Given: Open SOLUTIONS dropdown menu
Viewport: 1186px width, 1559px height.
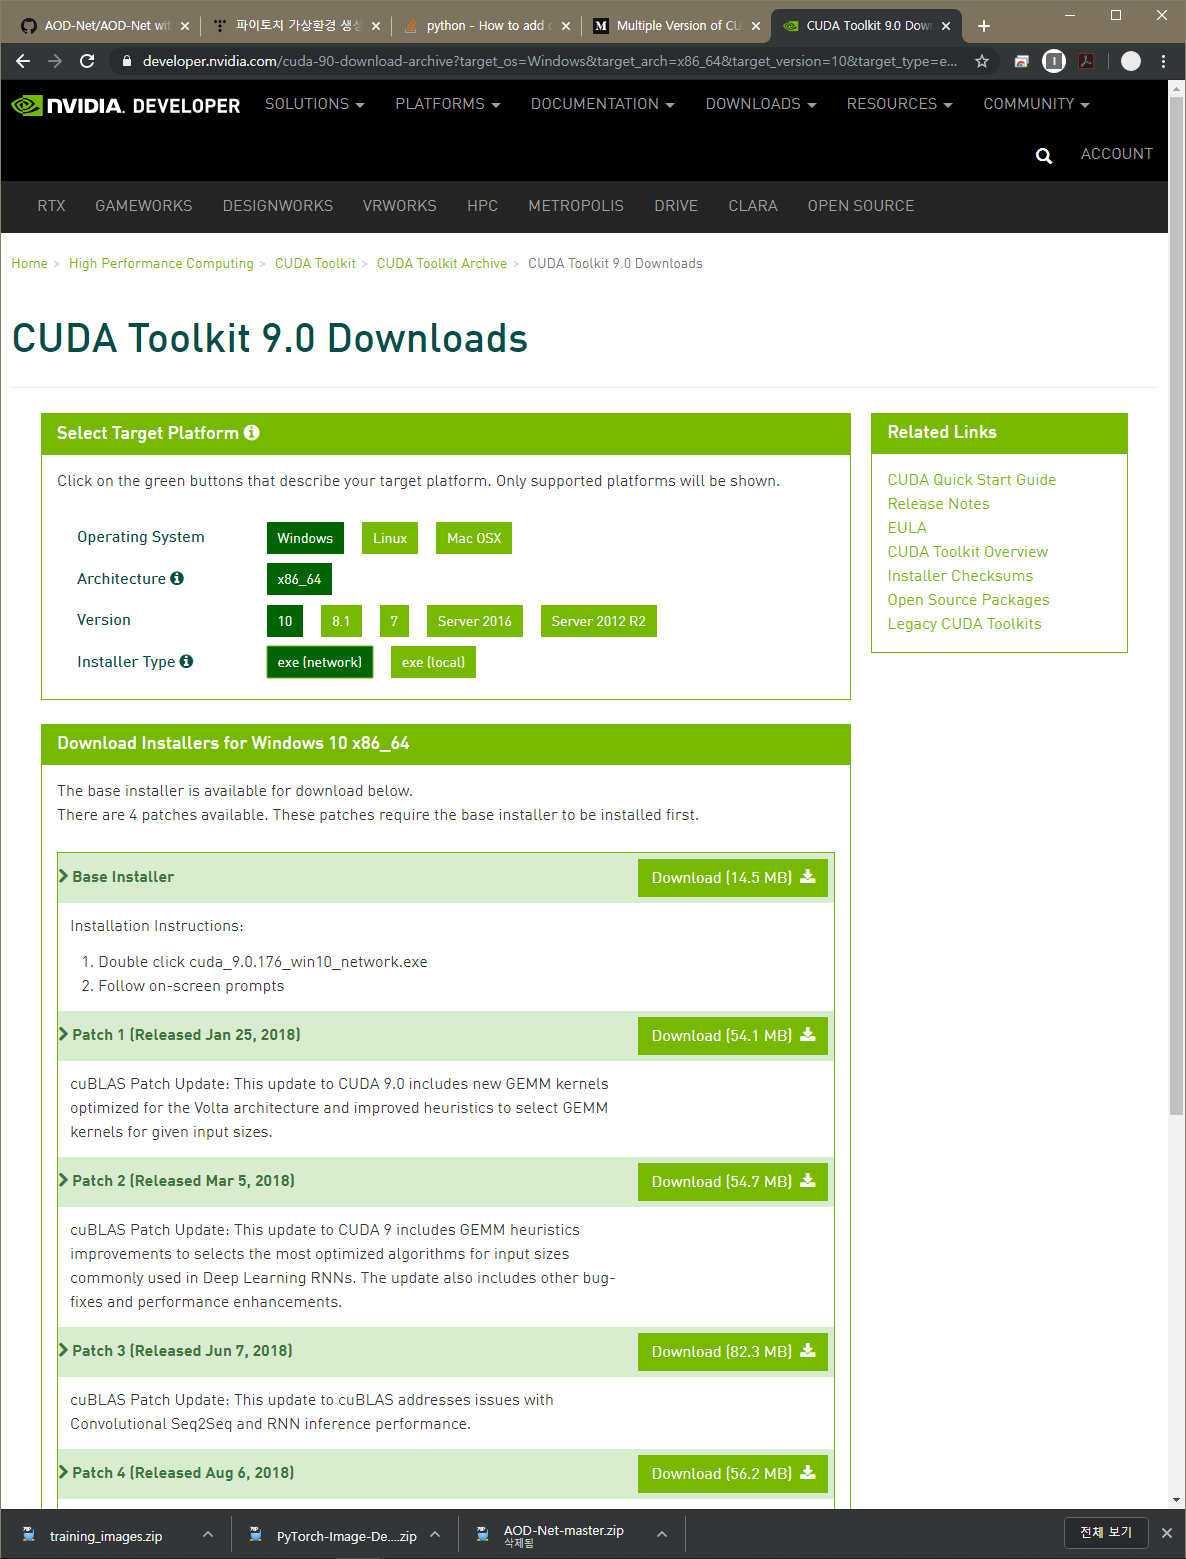Looking at the screenshot, I should [314, 104].
